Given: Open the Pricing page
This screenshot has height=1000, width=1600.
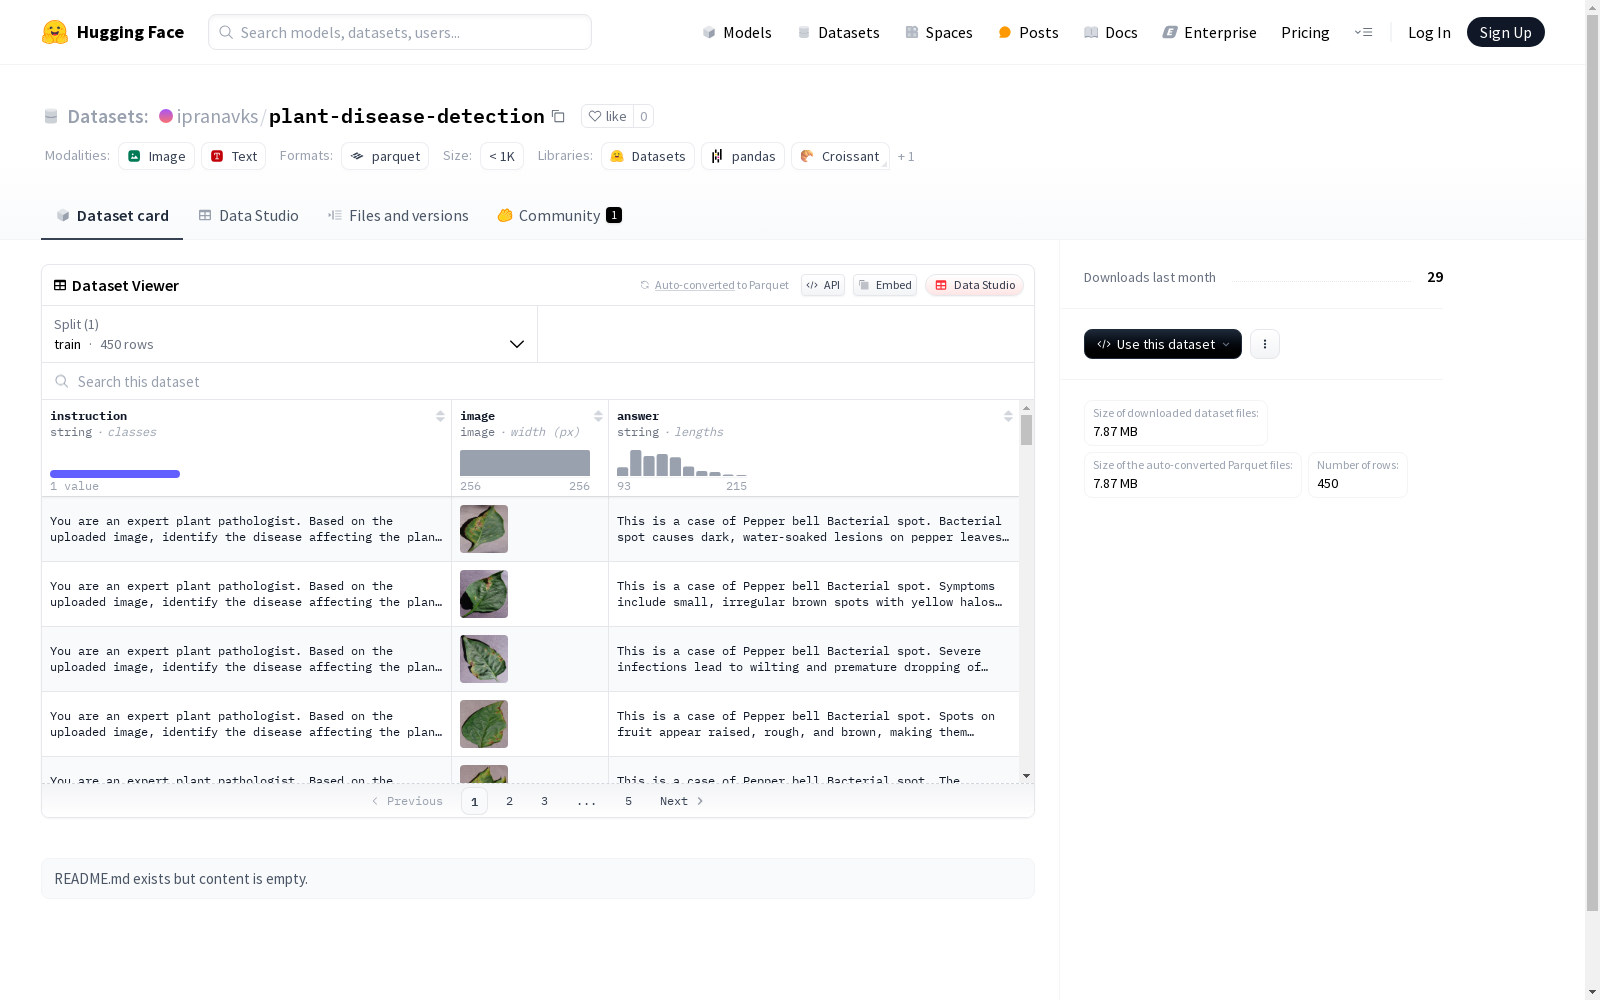Looking at the screenshot, I should point(1305,32).
